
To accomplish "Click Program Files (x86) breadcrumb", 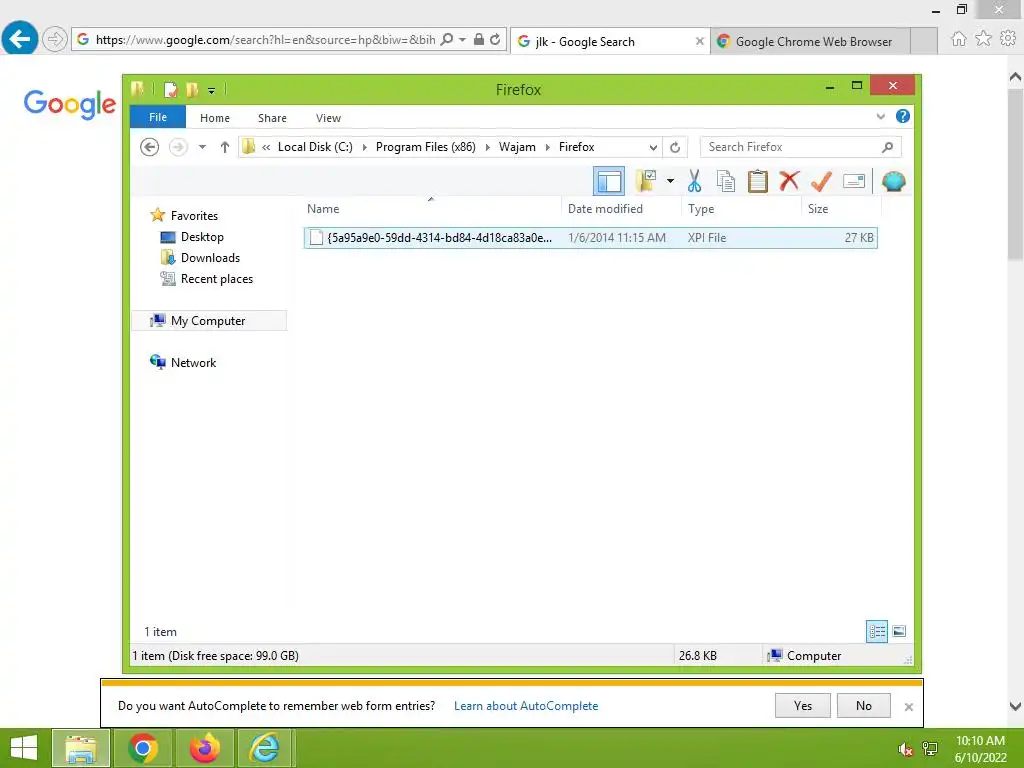I will [x=426, y=147].
